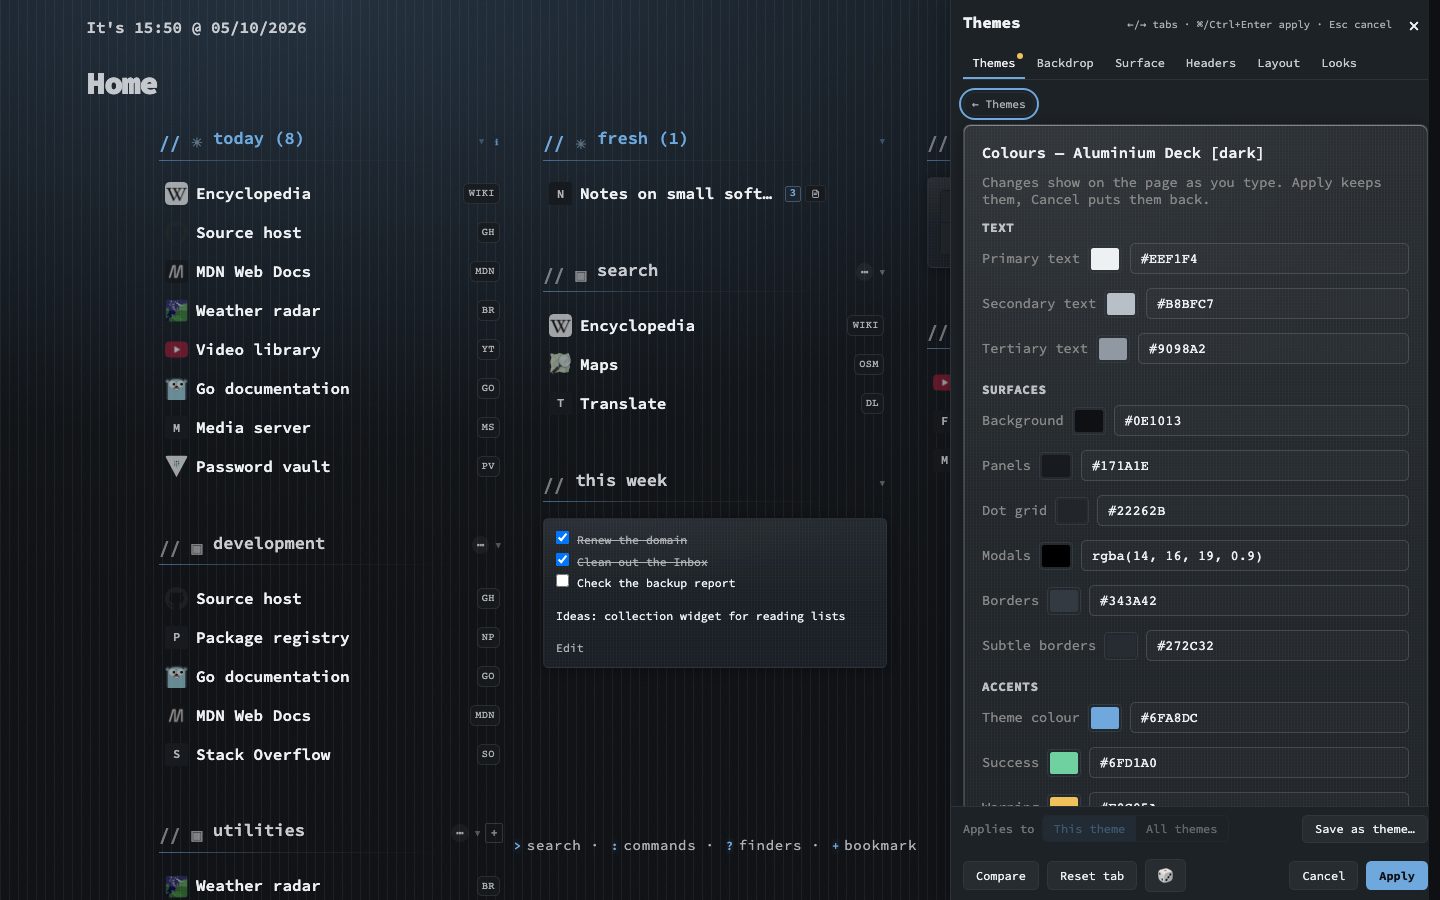Click the Primary text hex input field
Screen dimensions: 1440x900
click(x=1269, y=259)
